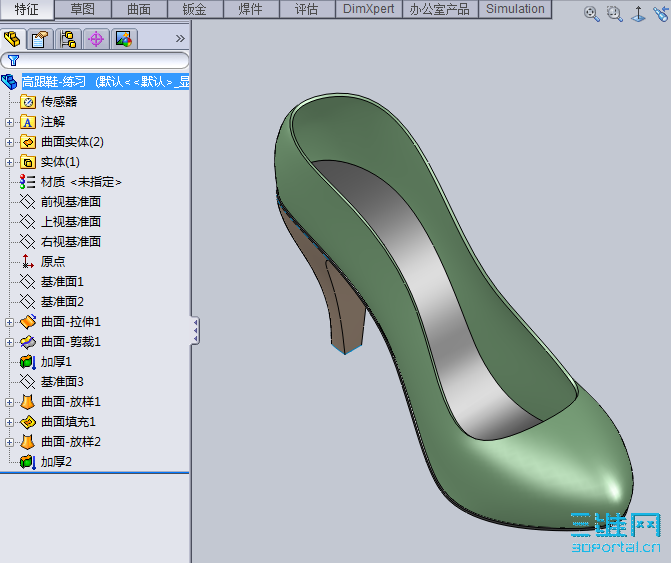Click the Zoom to Area icon
Image resolution: width=671 pixels, height=563 pixels.
[614, 14]
